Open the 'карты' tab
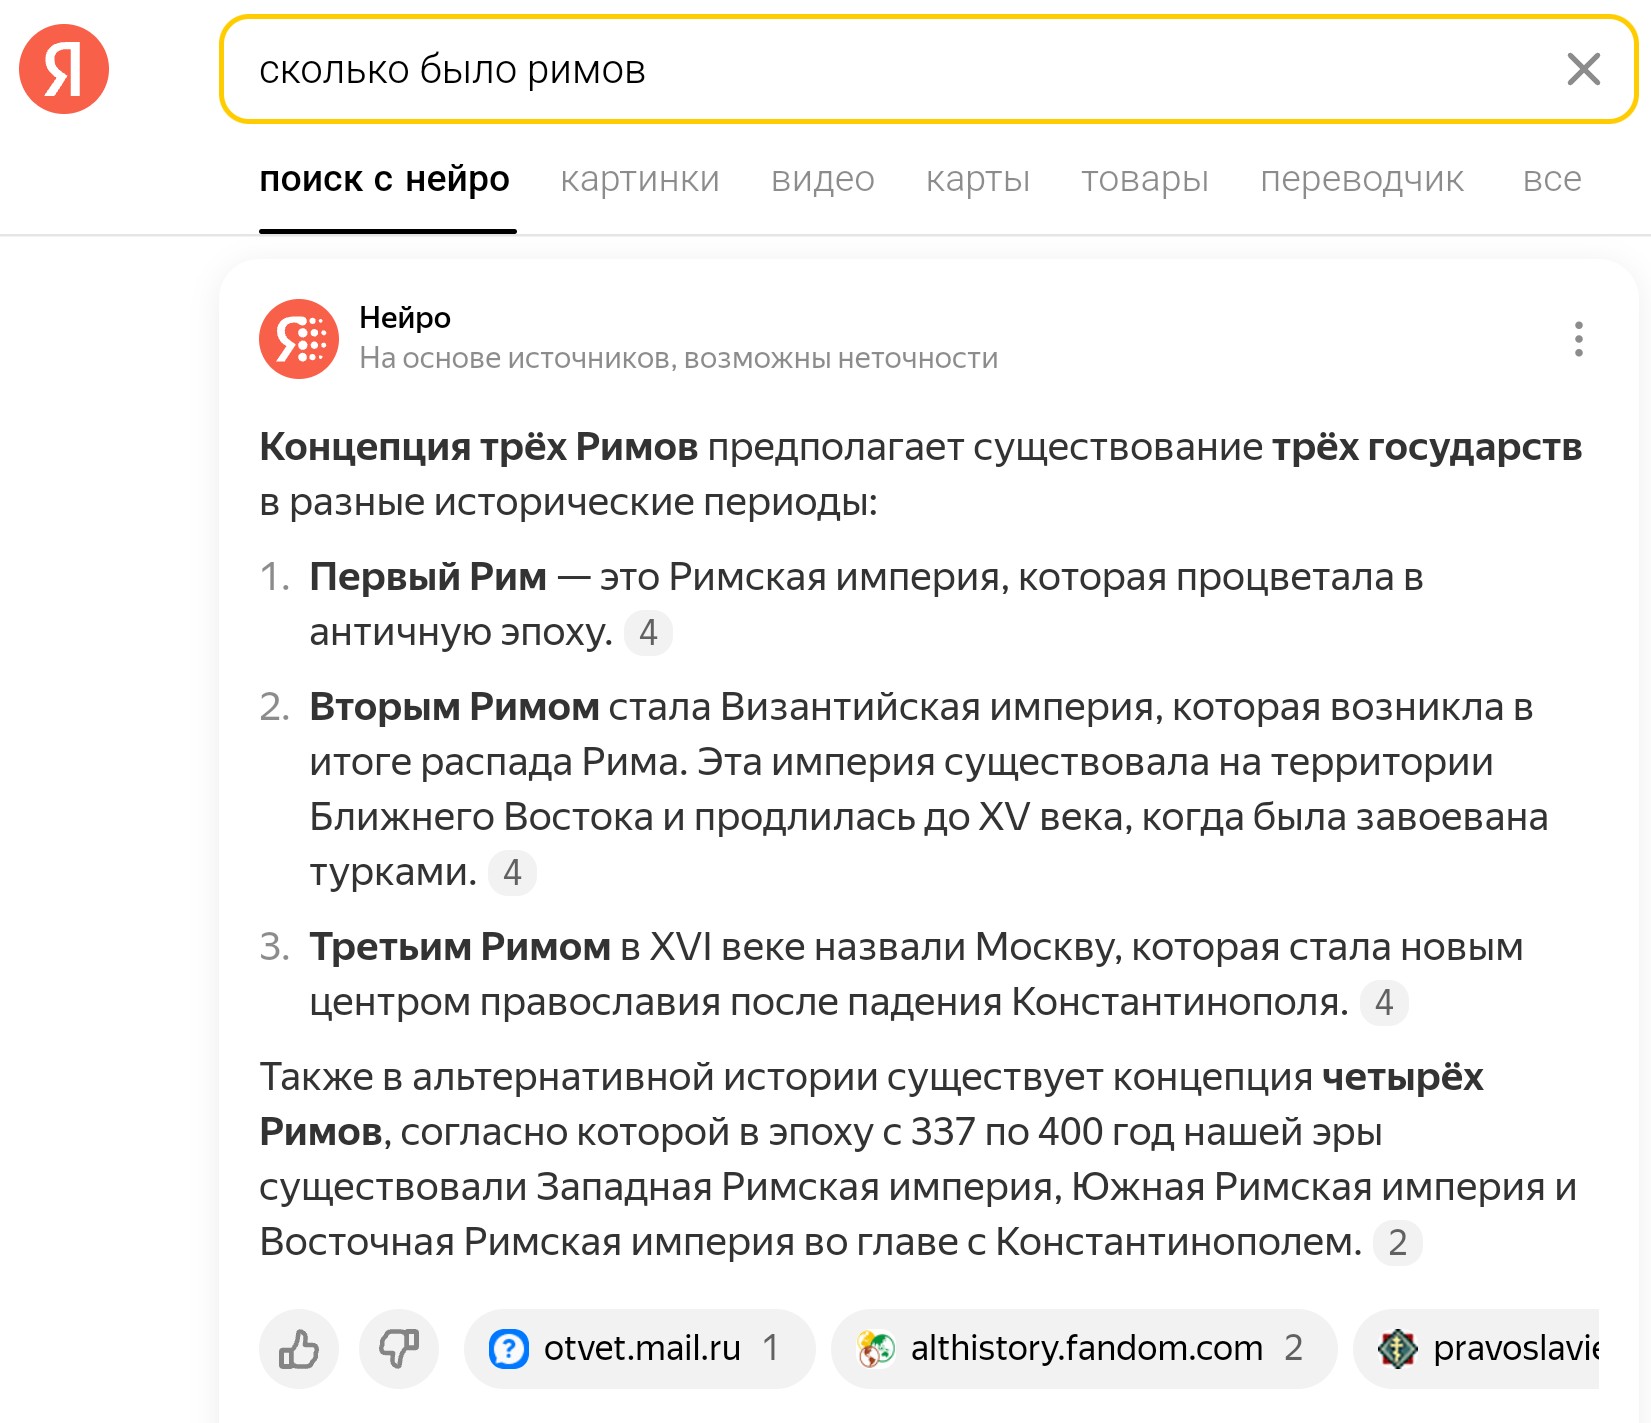This screenshot has height=1423, width=1651. click(978, 179)
